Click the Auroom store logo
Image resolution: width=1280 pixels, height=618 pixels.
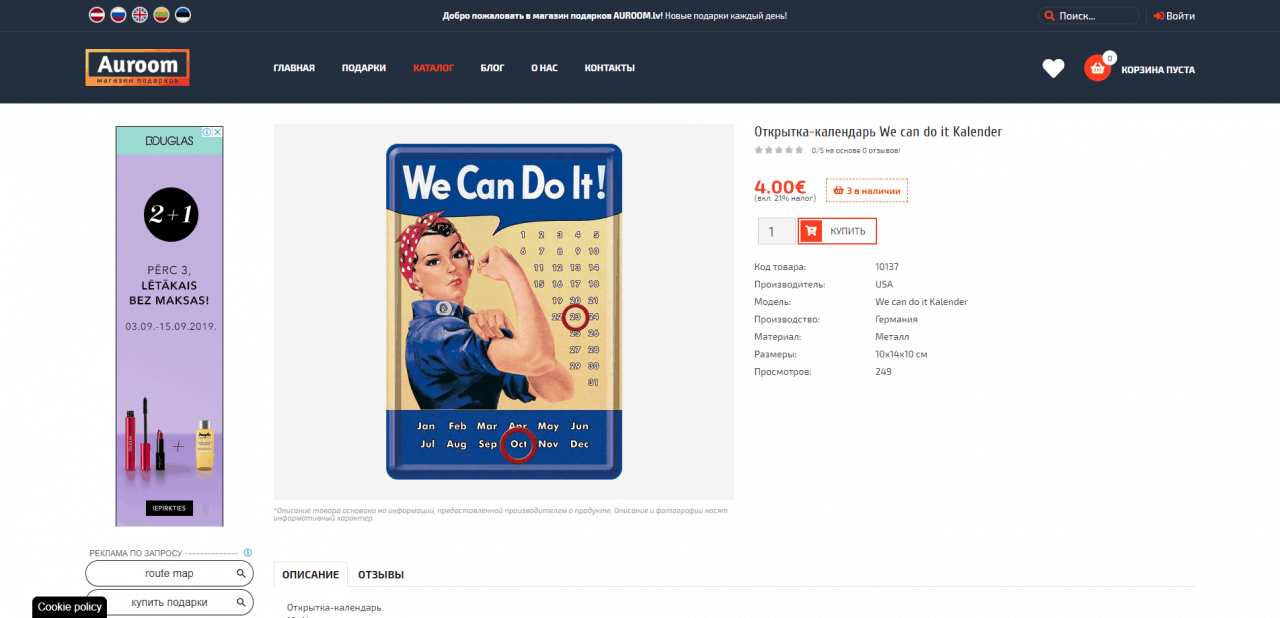click(x=137, y=68)
